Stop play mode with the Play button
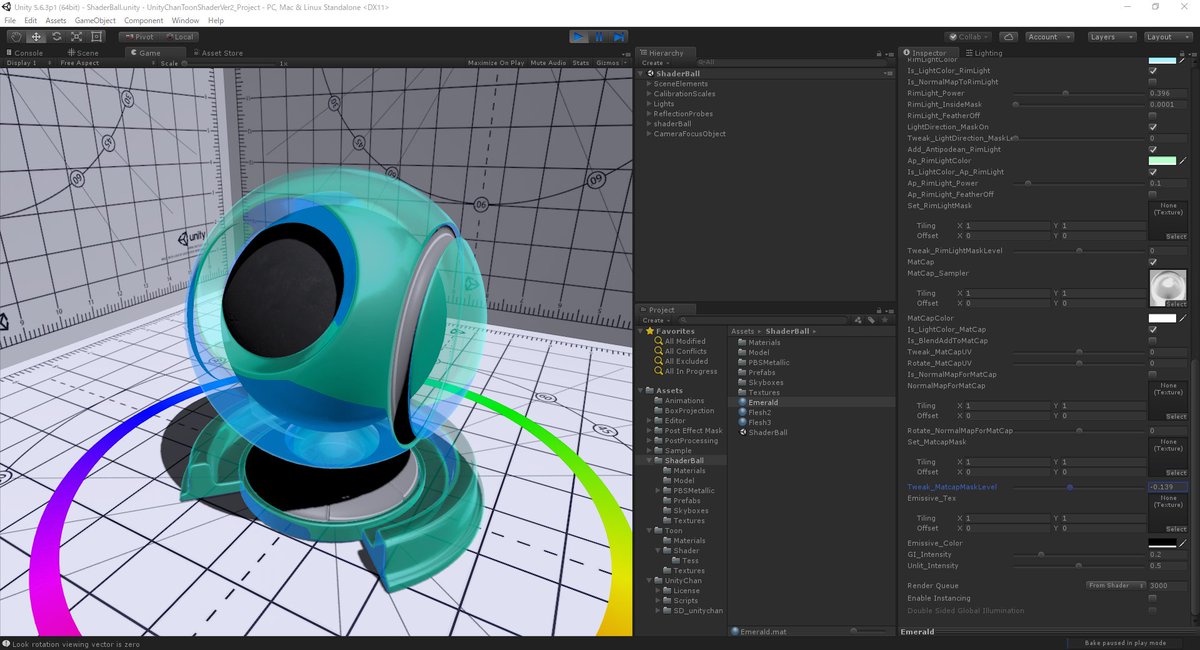The image size is (1200, 650). tap(579, 37)
